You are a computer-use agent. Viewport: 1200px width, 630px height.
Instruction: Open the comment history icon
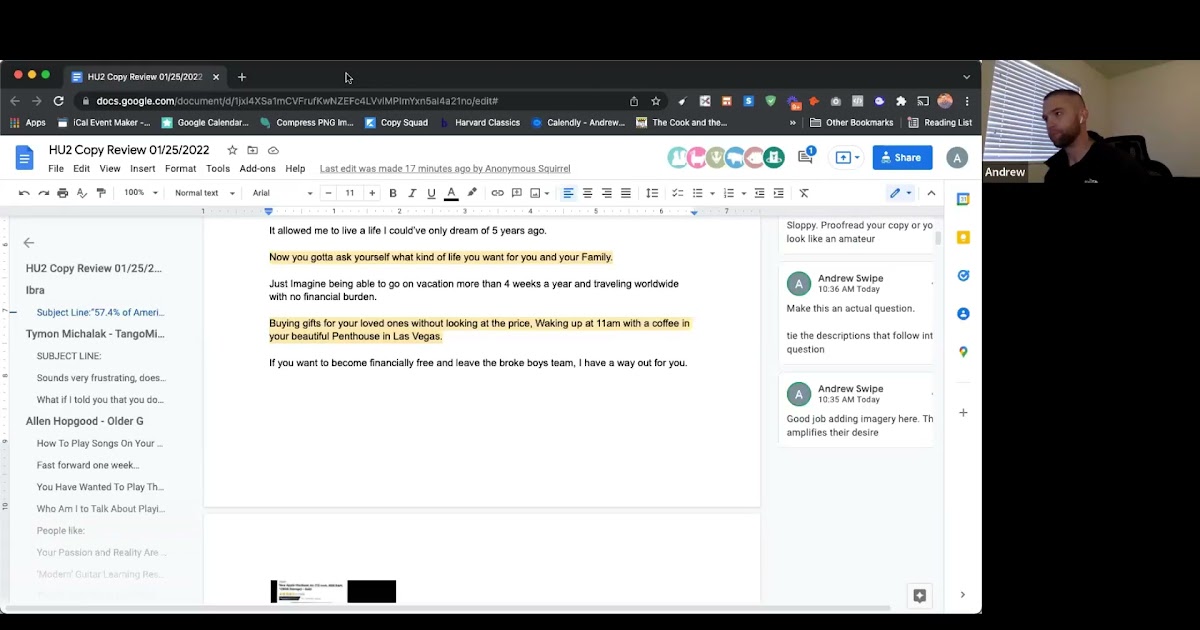coord(806,157)
